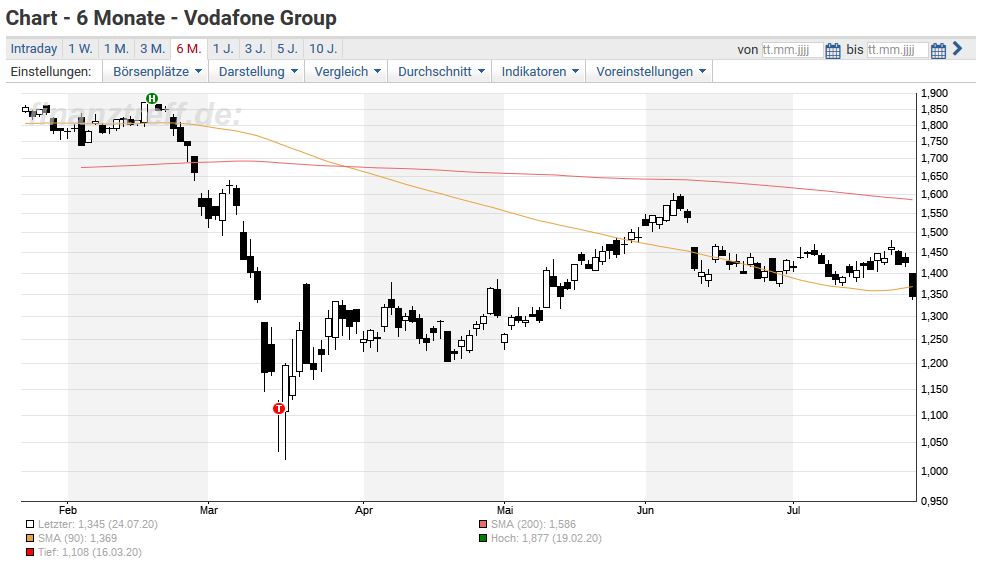Open the Indikatoren dropdown
The image size is (984, 568).
click(x=540, y=72)
